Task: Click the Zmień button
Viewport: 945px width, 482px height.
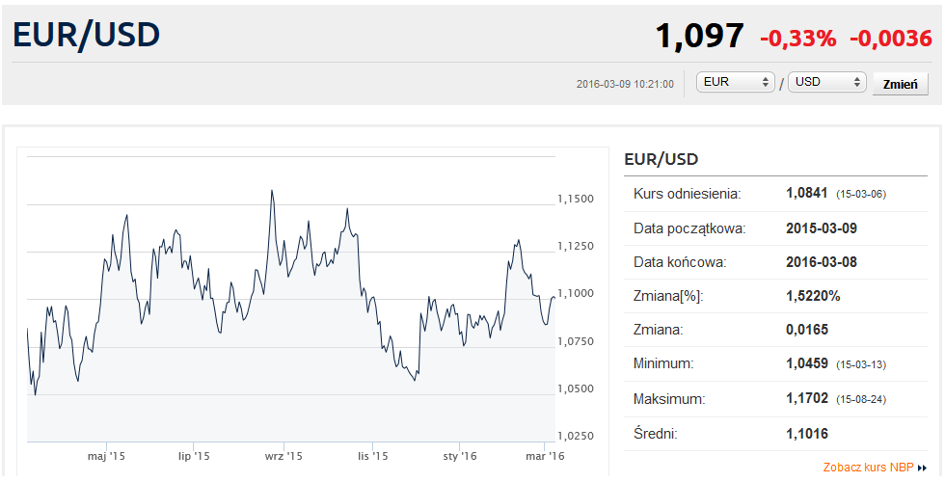Action: click(x=900, y=84)
